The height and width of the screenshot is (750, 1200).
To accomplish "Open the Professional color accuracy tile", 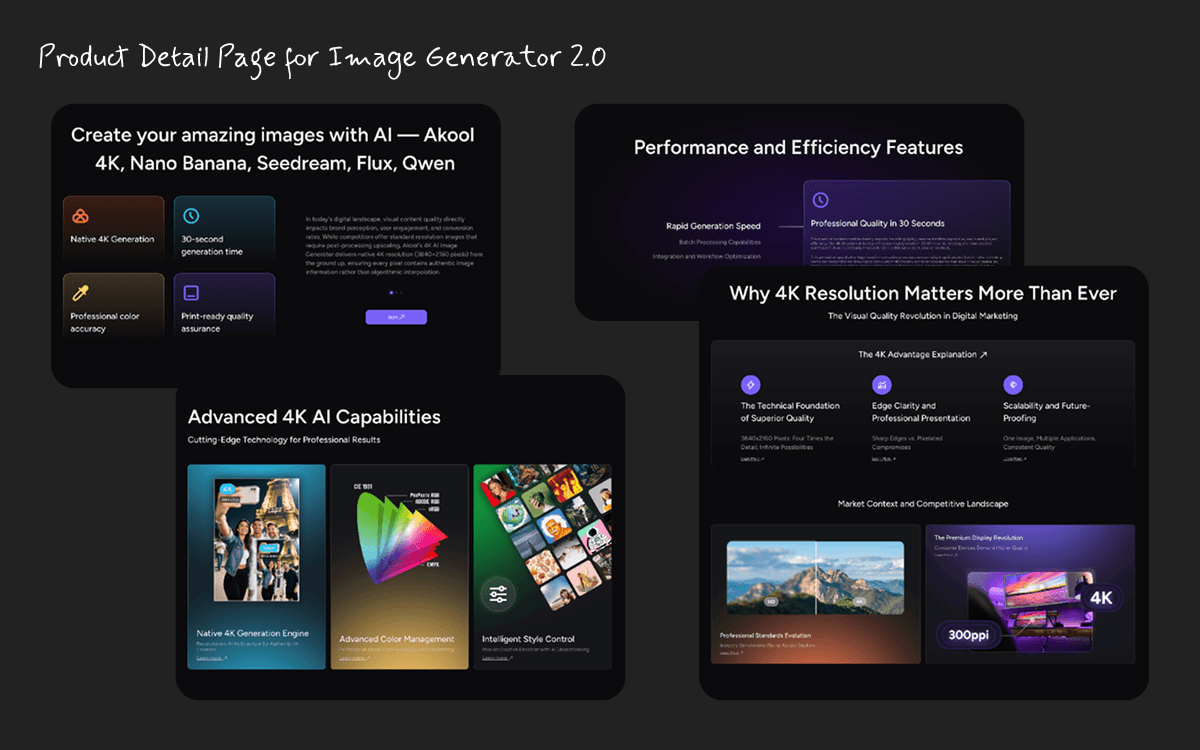I will (x=113, y=305).
